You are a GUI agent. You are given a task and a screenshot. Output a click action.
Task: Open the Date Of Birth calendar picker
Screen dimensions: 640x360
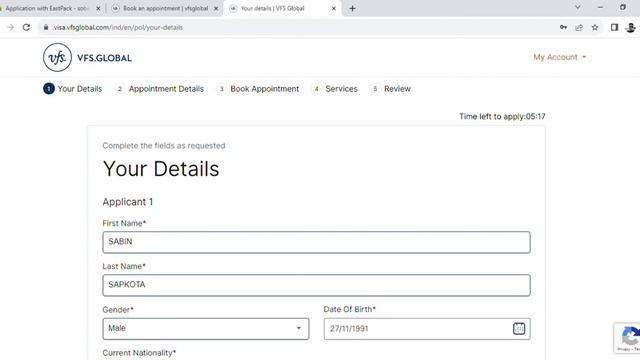[x=519, y=328]
